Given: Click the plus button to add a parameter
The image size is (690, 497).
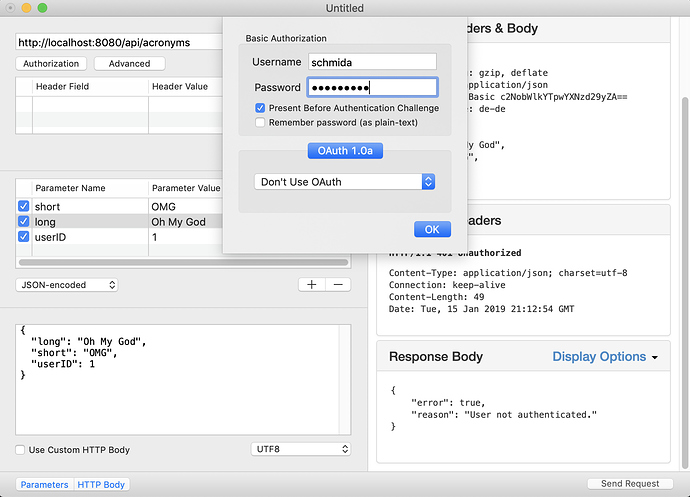Looking at the screenshot, I should pos(312,285).
